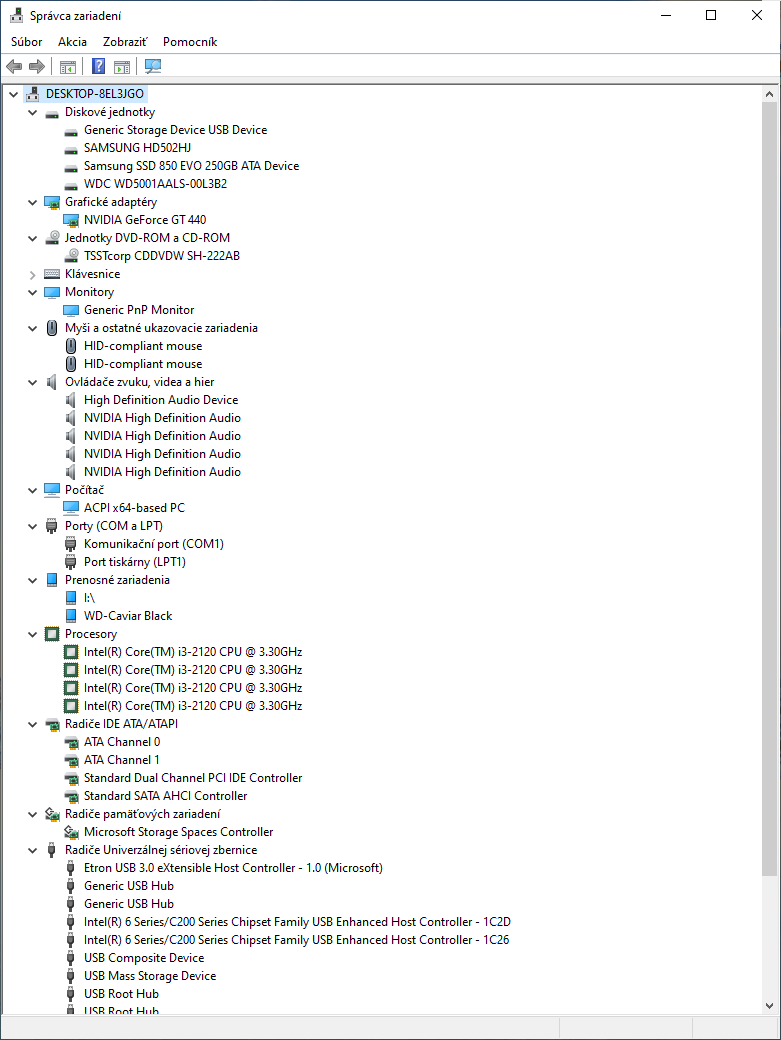Click the ACPI x64-based PC icon

(x=71, y=507)
